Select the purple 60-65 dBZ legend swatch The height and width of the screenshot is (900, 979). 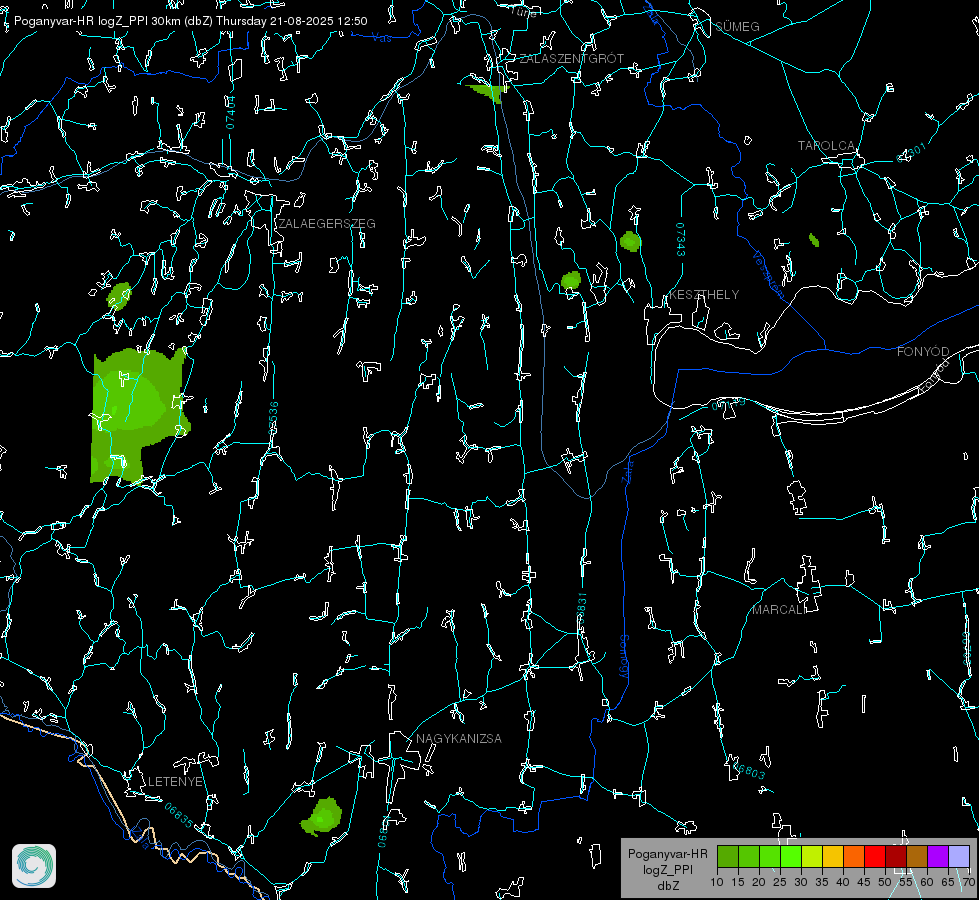tap(938, 856)
